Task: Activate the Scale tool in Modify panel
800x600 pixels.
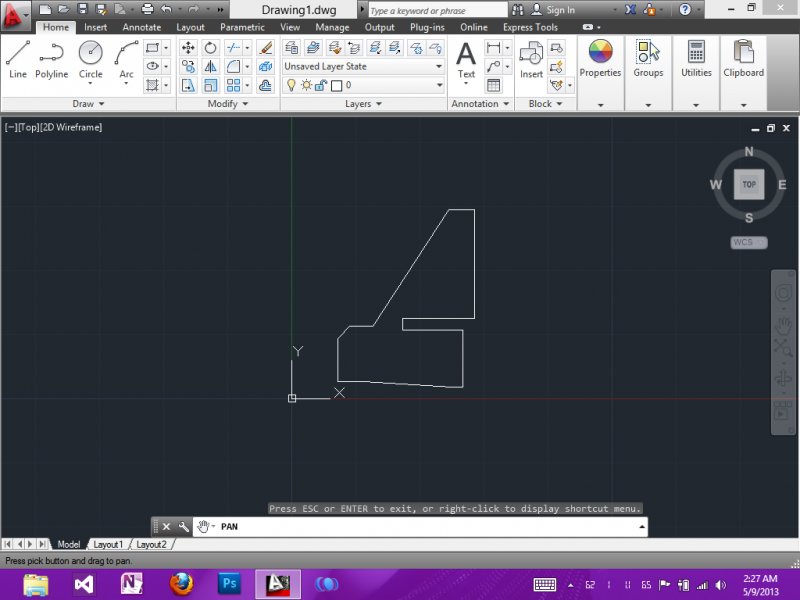Action: 210,85
